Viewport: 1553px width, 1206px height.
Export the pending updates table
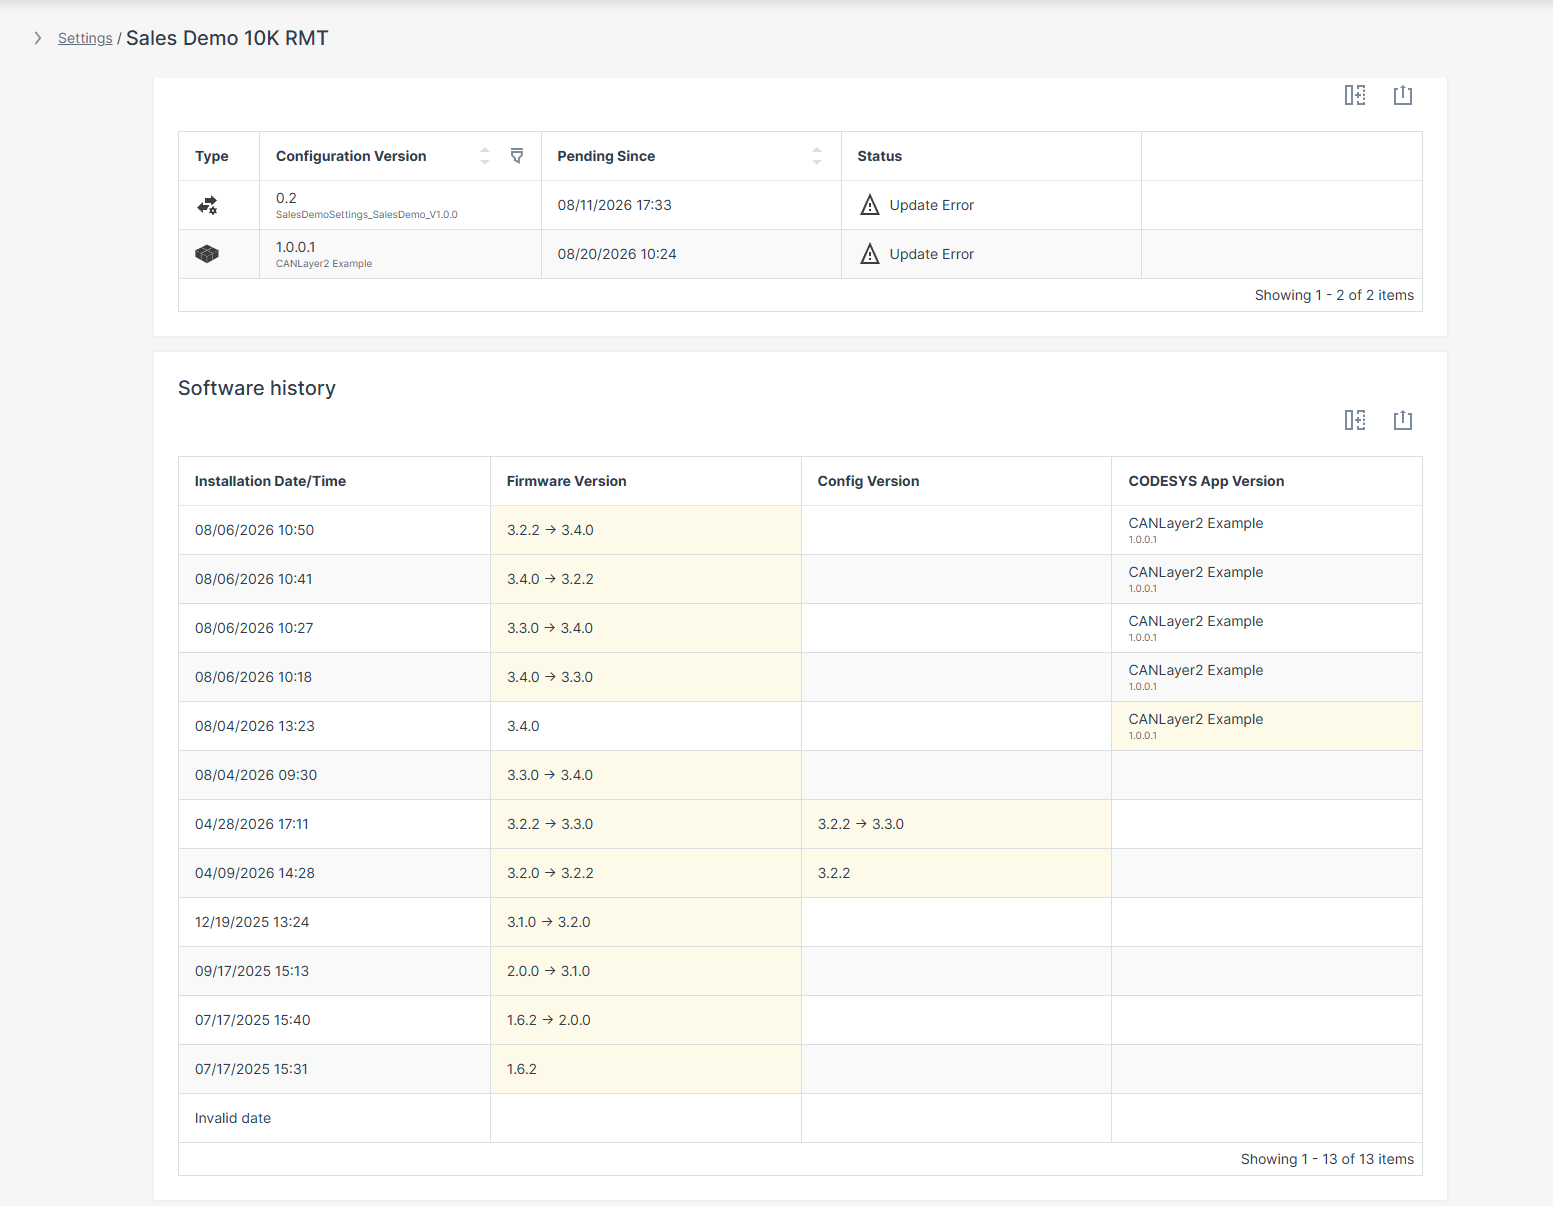(x=1403, y=95)
